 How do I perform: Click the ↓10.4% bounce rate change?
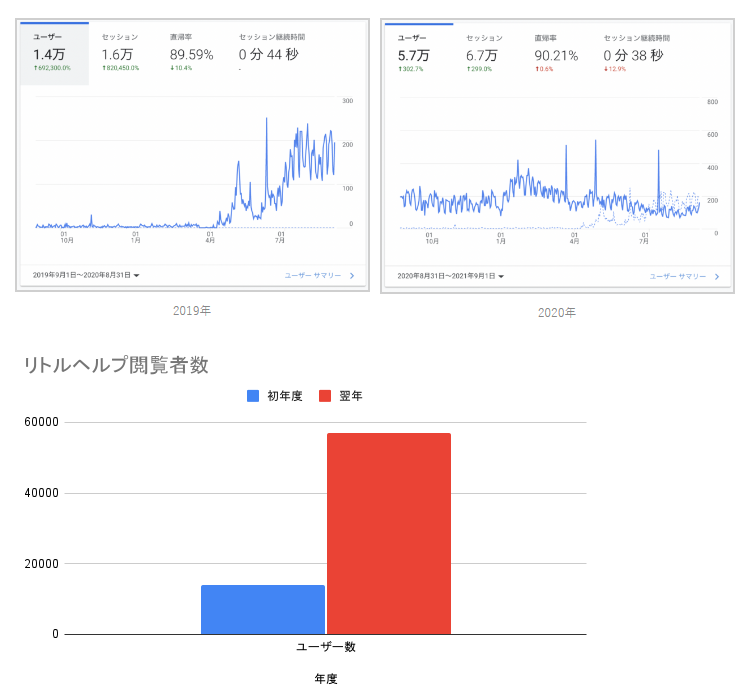(x=181, y=68)
